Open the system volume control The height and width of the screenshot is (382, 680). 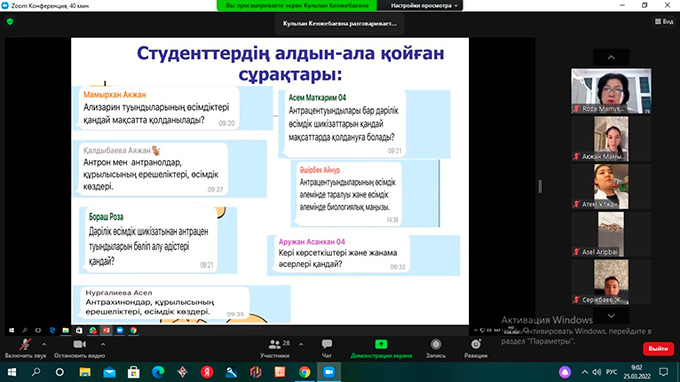pyautogui.click(x=597, y=372)
